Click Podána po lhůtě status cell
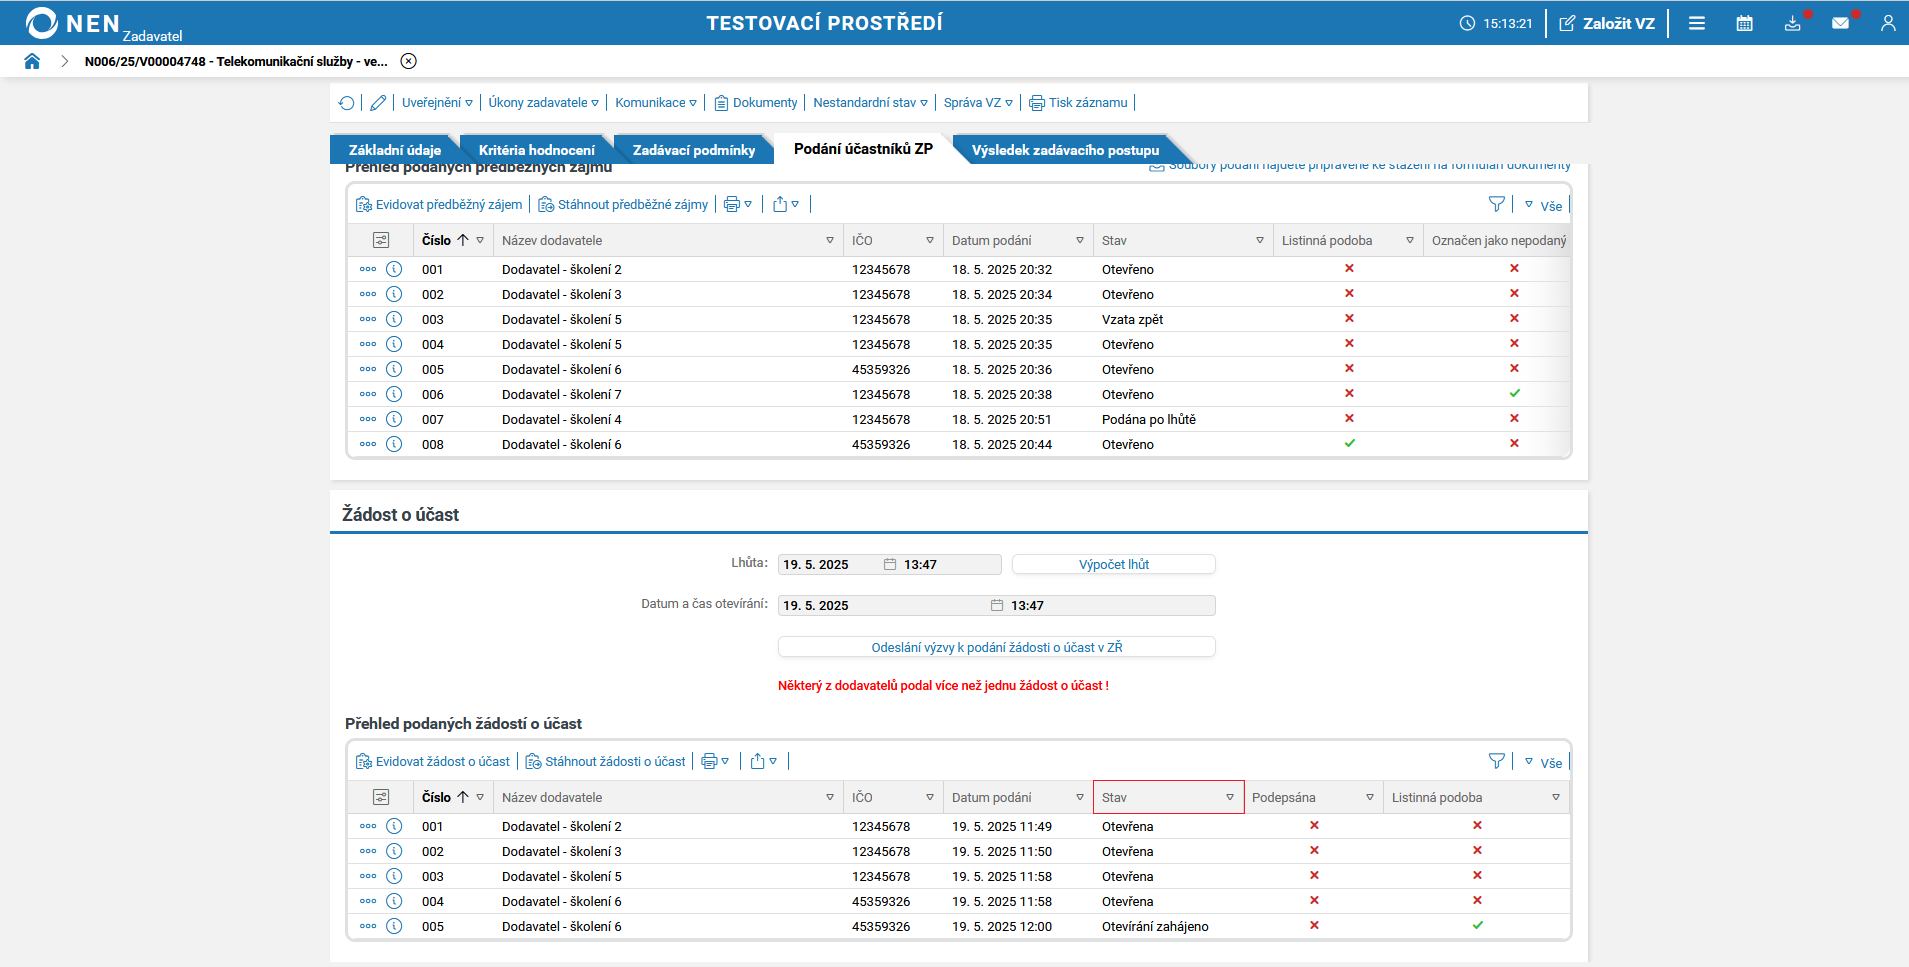The height and width of the screenshot is (967, 1909). click(x=1149, y=420)
